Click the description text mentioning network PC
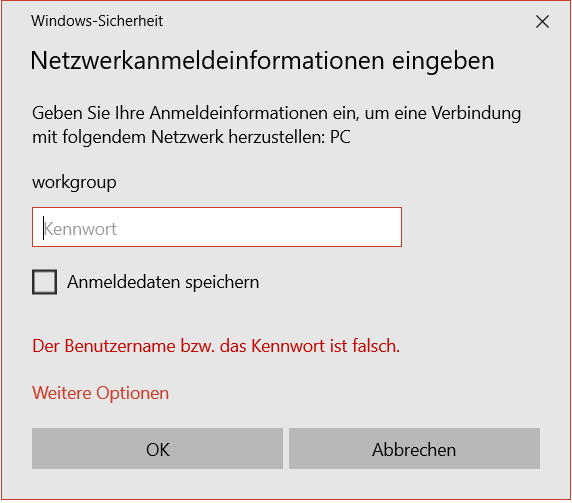 pos(276,125)
